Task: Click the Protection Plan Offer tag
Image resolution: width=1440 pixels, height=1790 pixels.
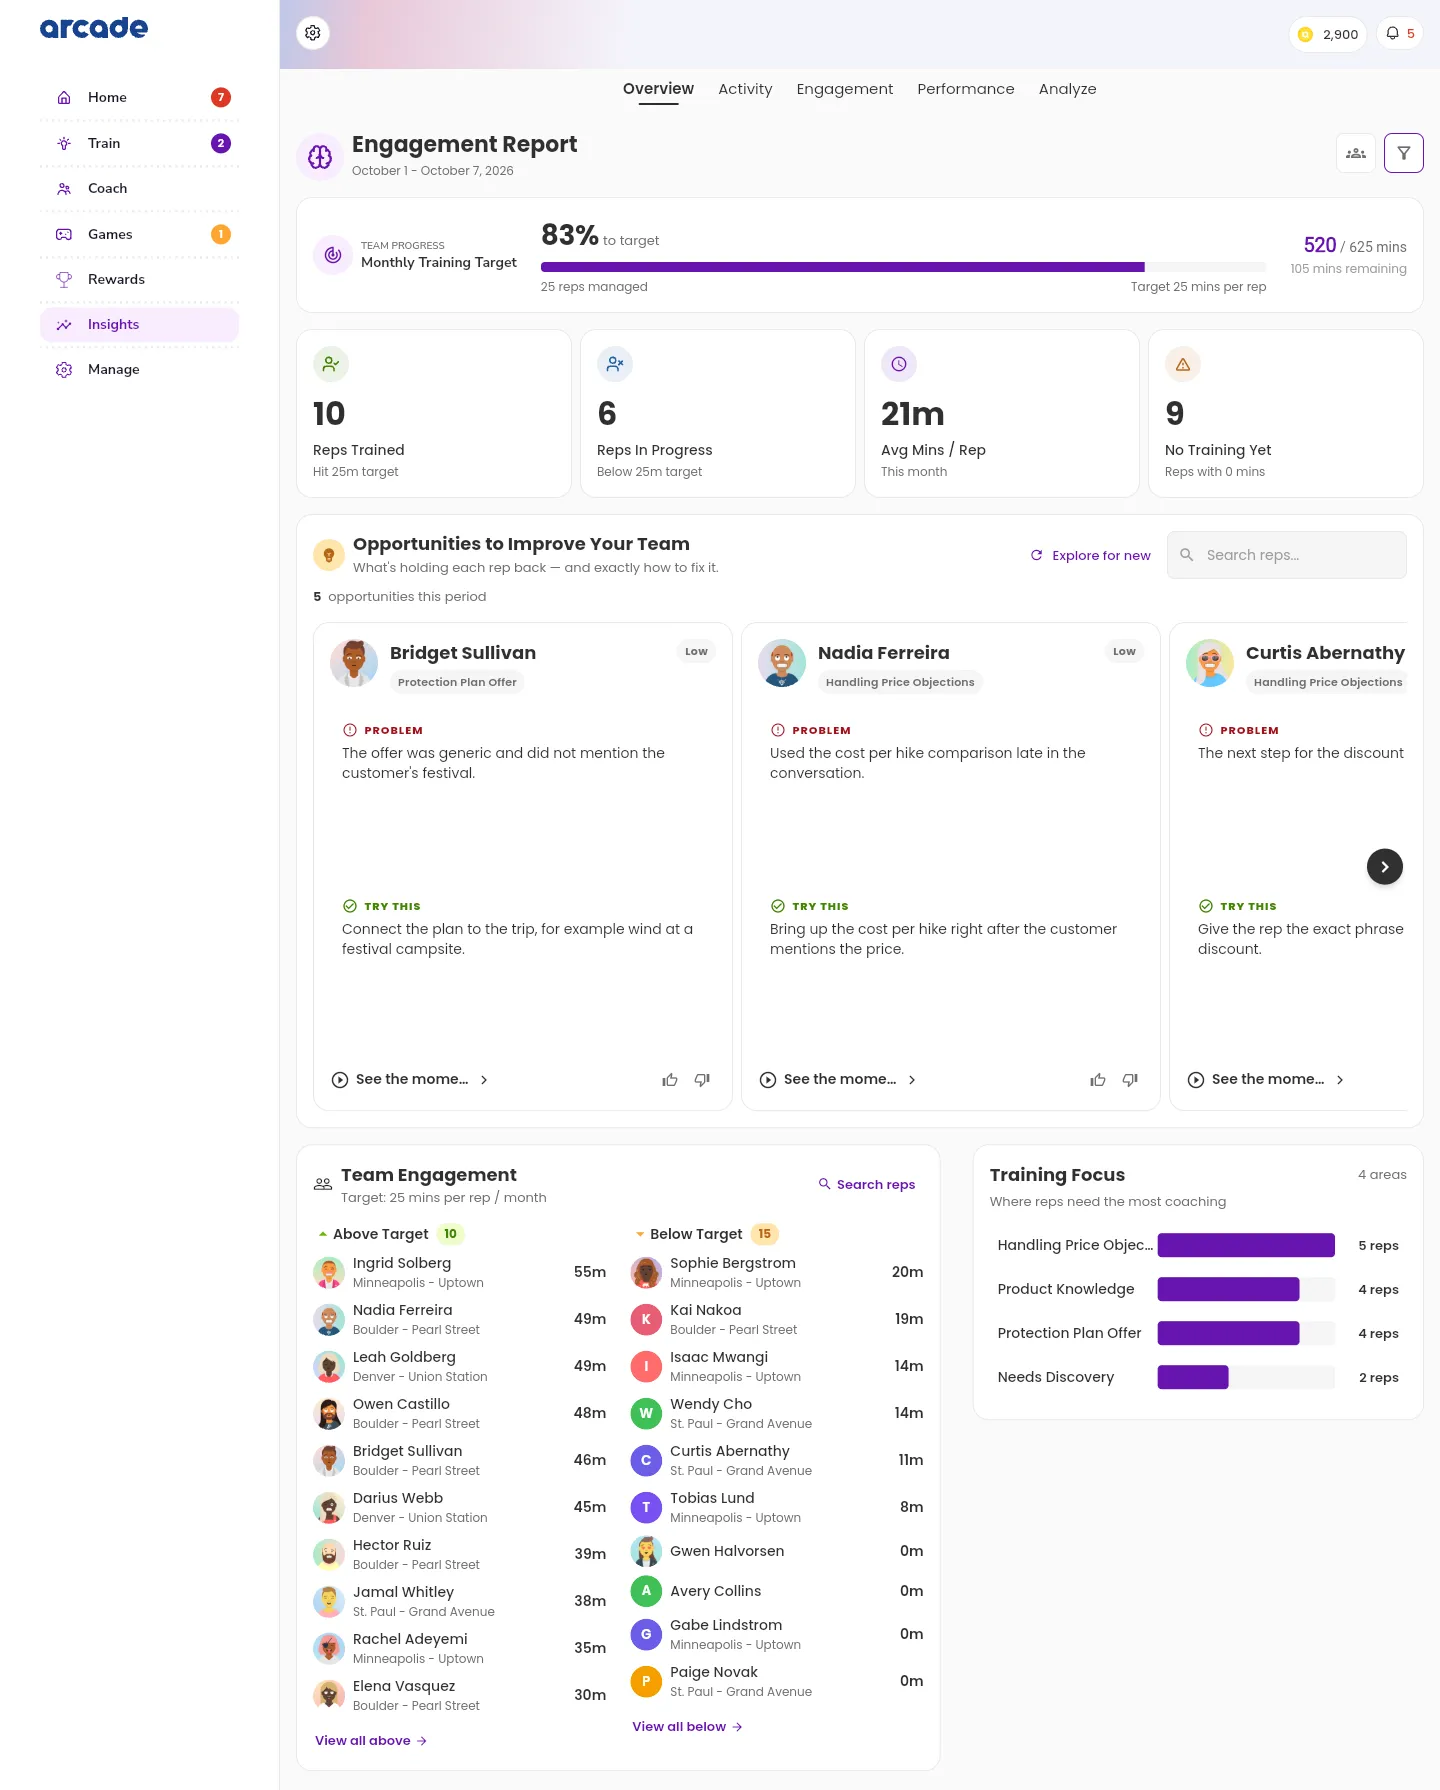Action: [457, 682]
